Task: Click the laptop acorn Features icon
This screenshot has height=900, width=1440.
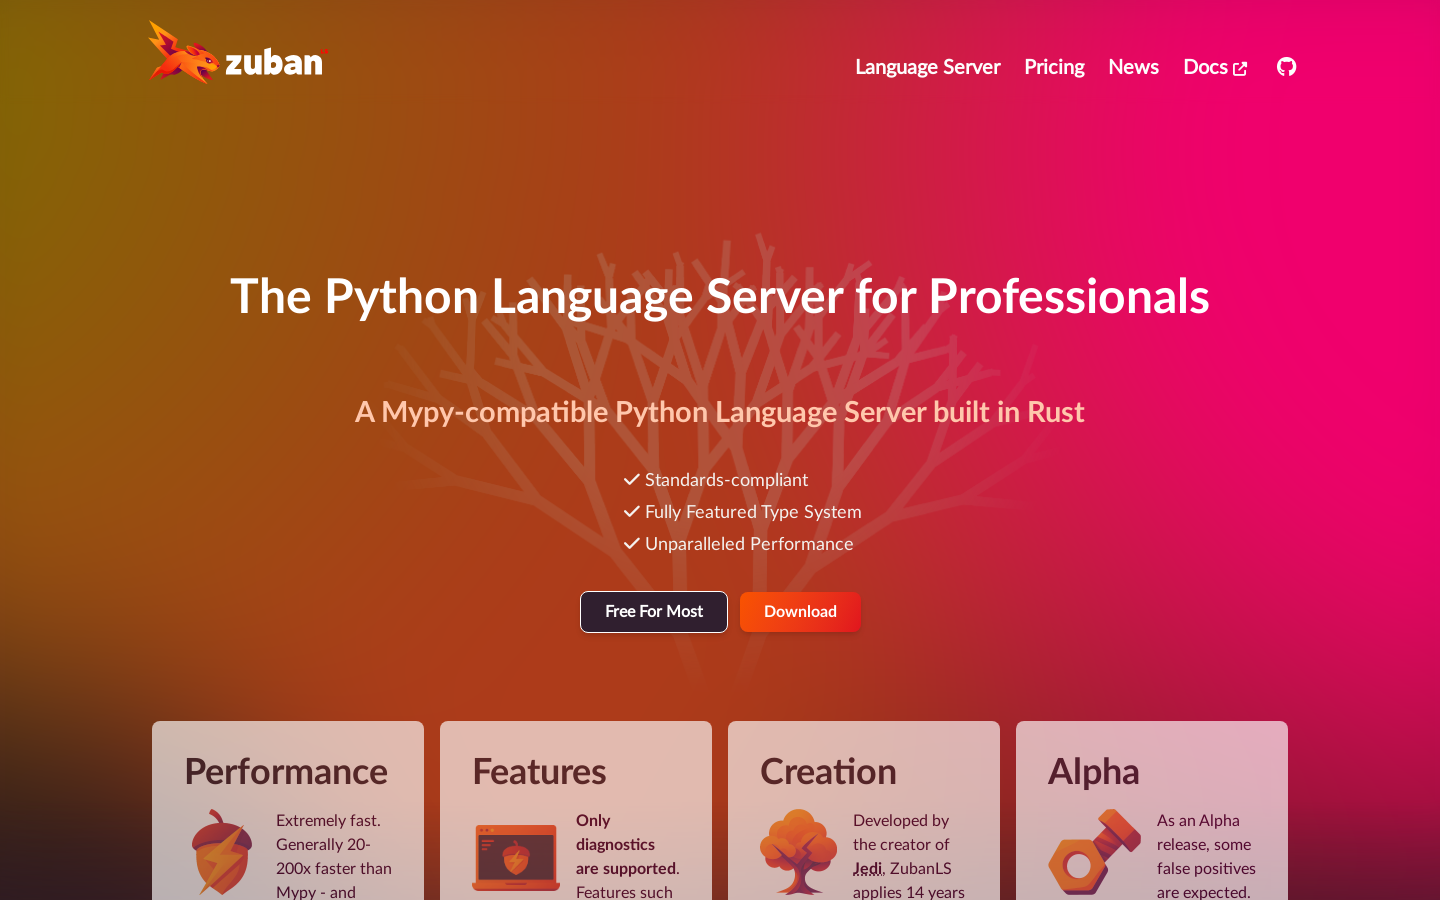Action: tap(516, 858)
